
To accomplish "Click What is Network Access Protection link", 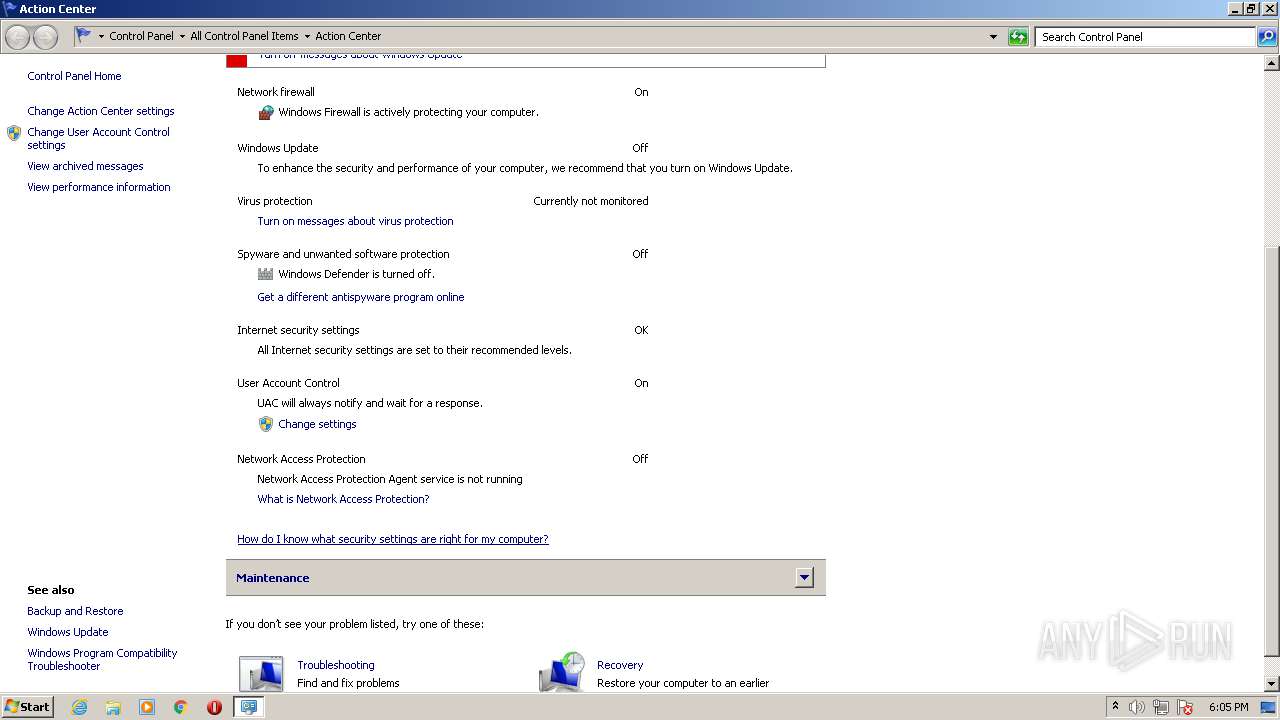I will pyautogui.click(x=343, y=499).
